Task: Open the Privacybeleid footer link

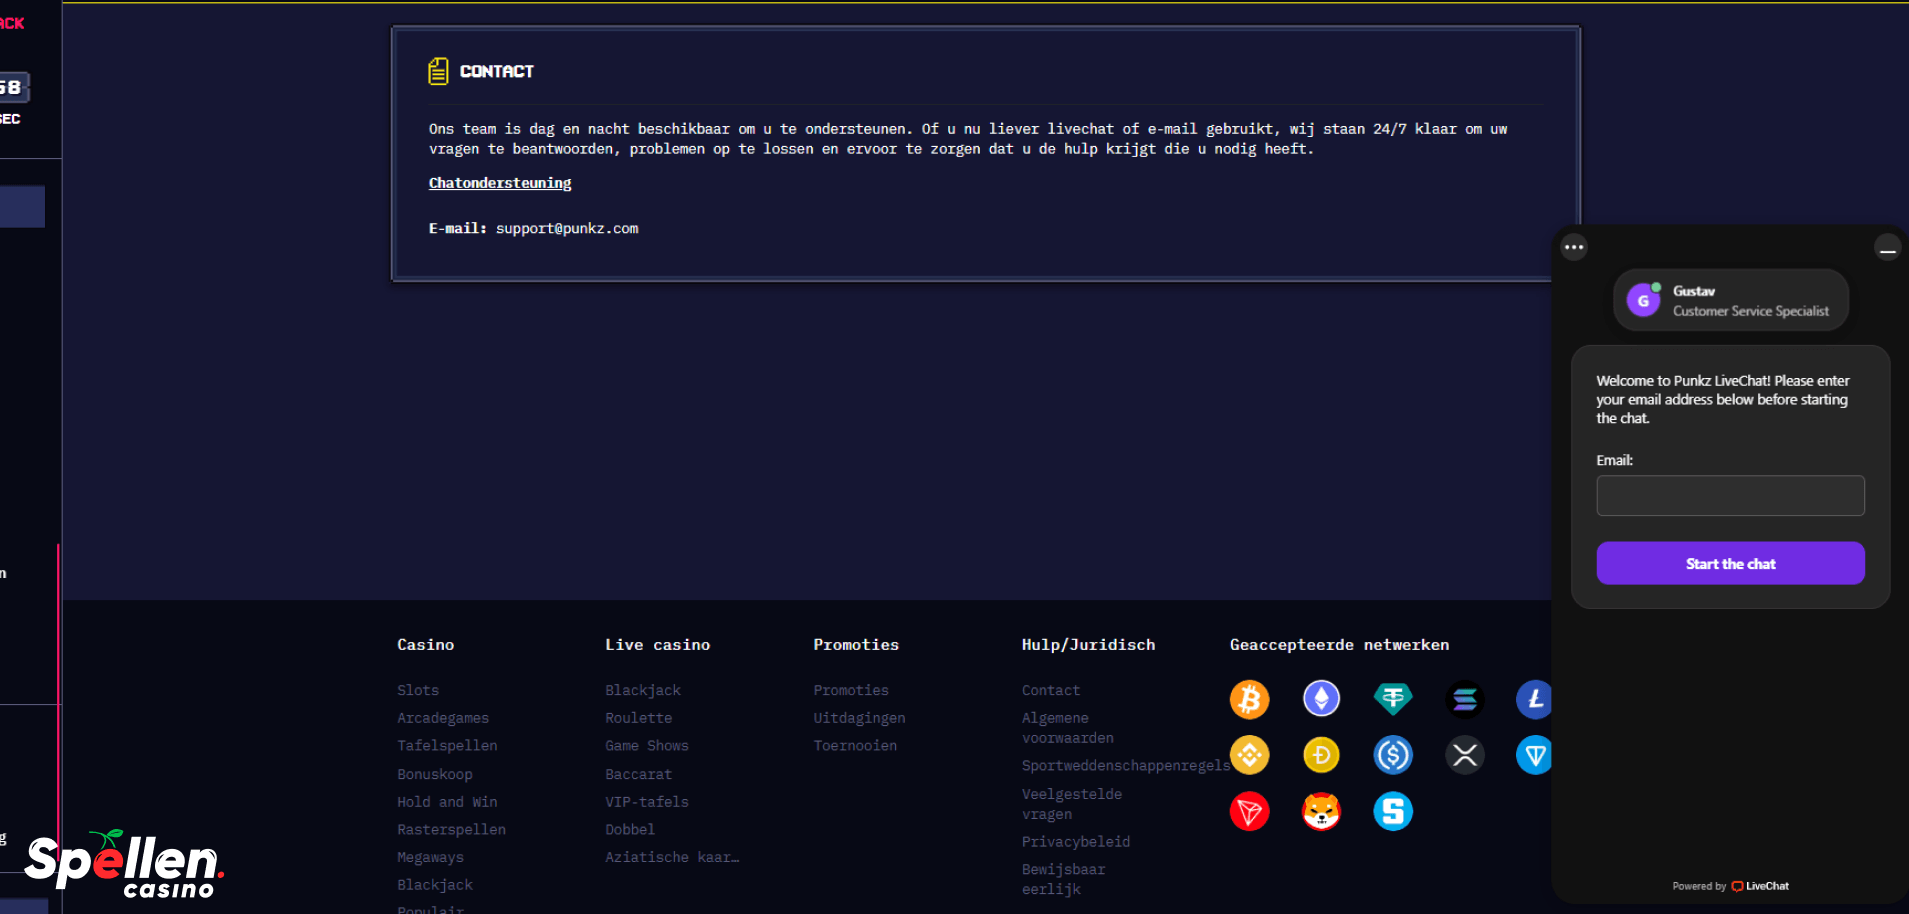Action: 1076,842
